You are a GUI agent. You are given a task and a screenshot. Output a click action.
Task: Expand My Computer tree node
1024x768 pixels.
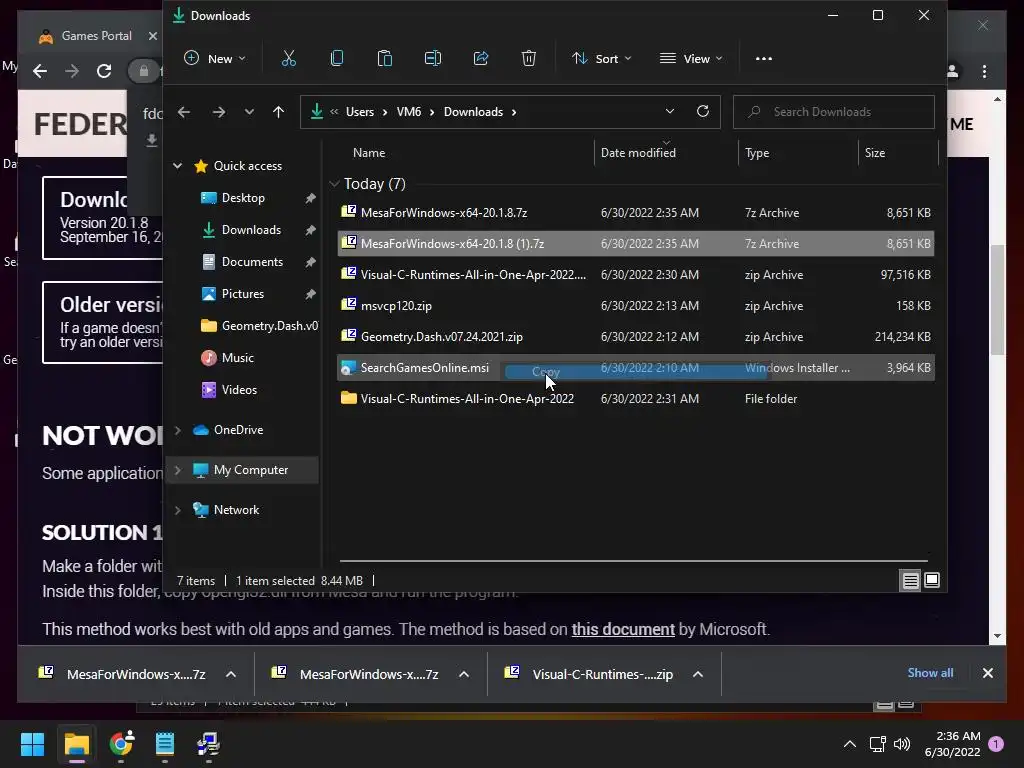(178, 470)
